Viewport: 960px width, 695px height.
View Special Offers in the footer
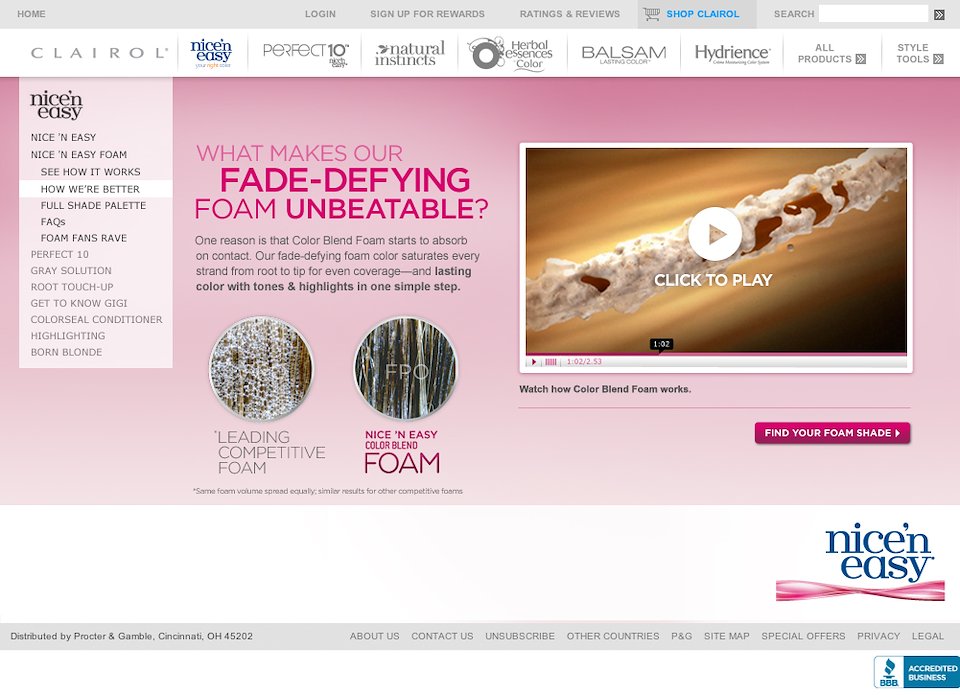803,636
